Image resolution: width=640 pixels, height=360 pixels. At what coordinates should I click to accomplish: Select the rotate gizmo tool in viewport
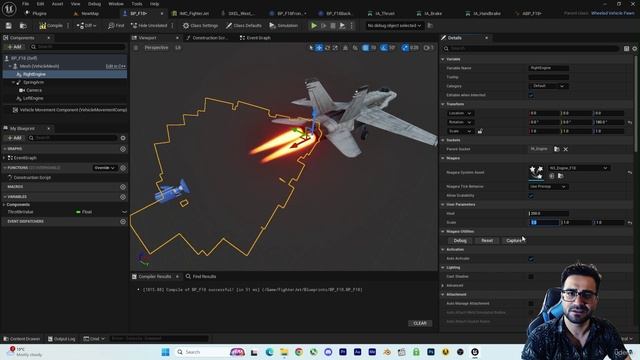(327, 48)
